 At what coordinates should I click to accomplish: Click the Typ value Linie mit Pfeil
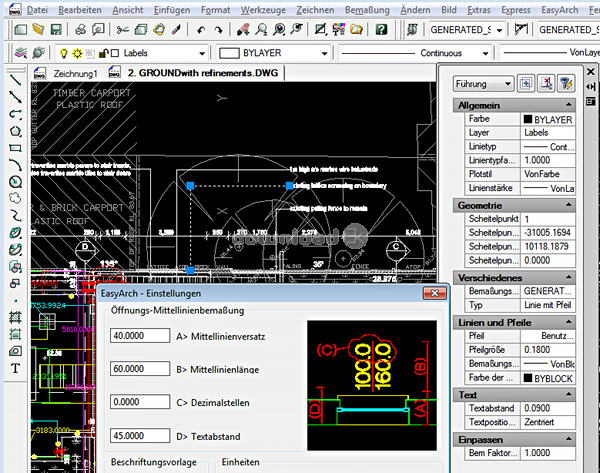pyautogui.click(x=548, y=305)
